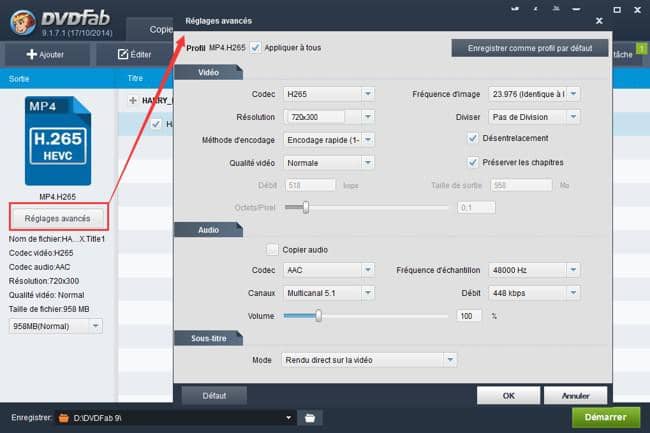Click the Éditer button
The height and width of the screenshot is (433, 650).
coord(134,54)
